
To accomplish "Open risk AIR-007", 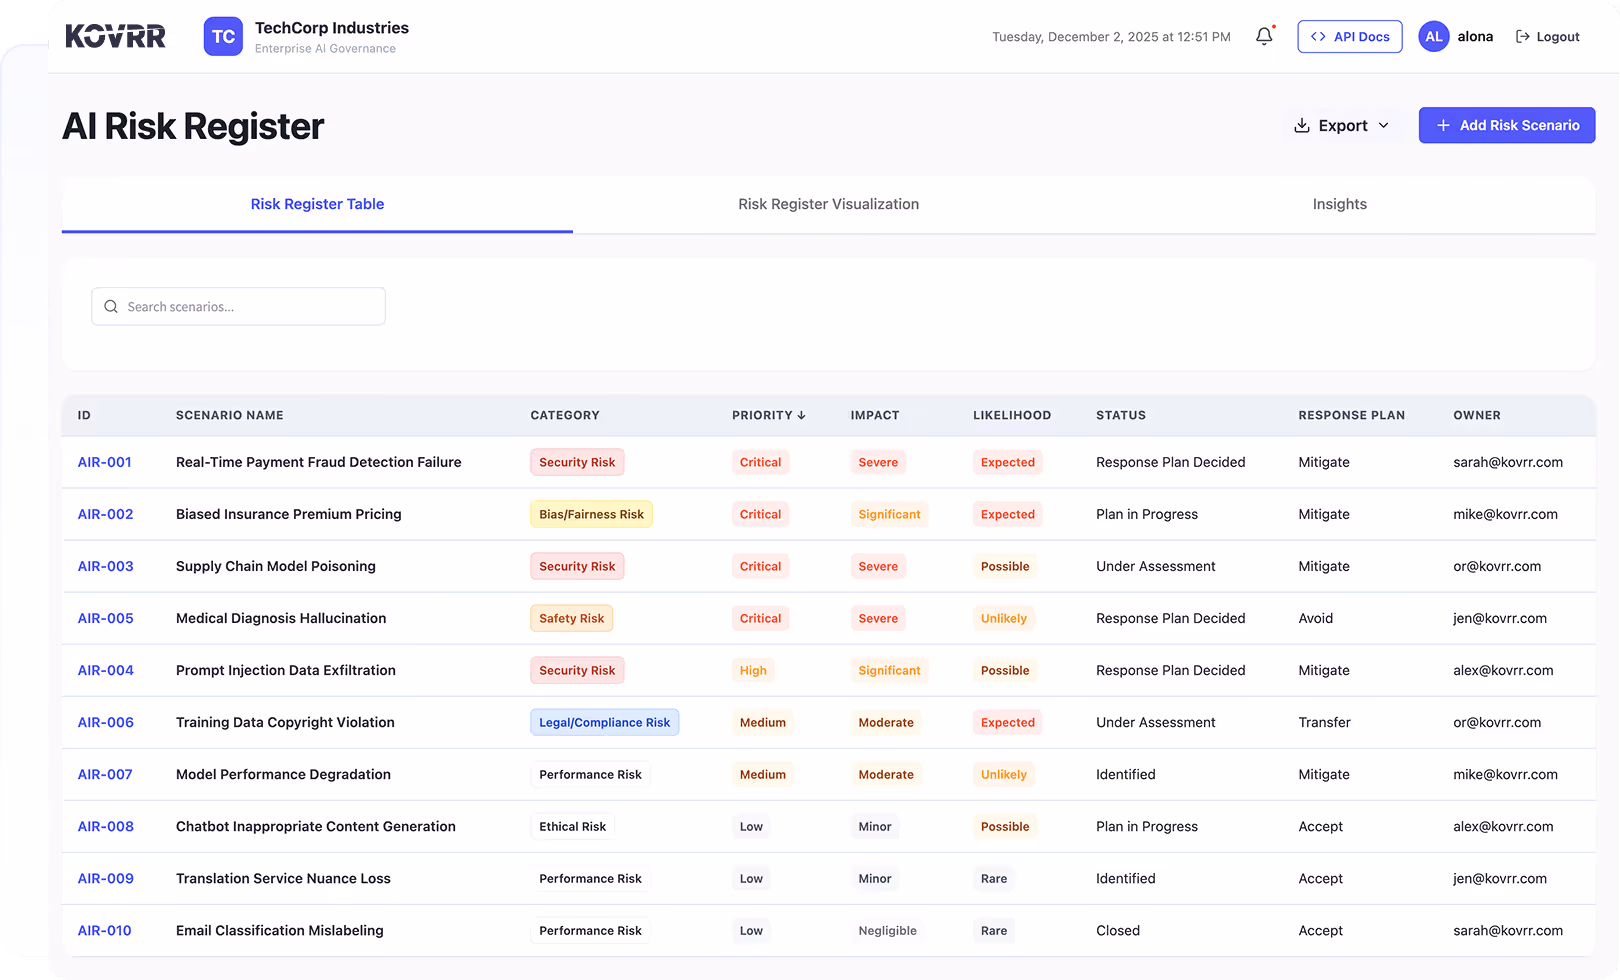I will point(105,774).
